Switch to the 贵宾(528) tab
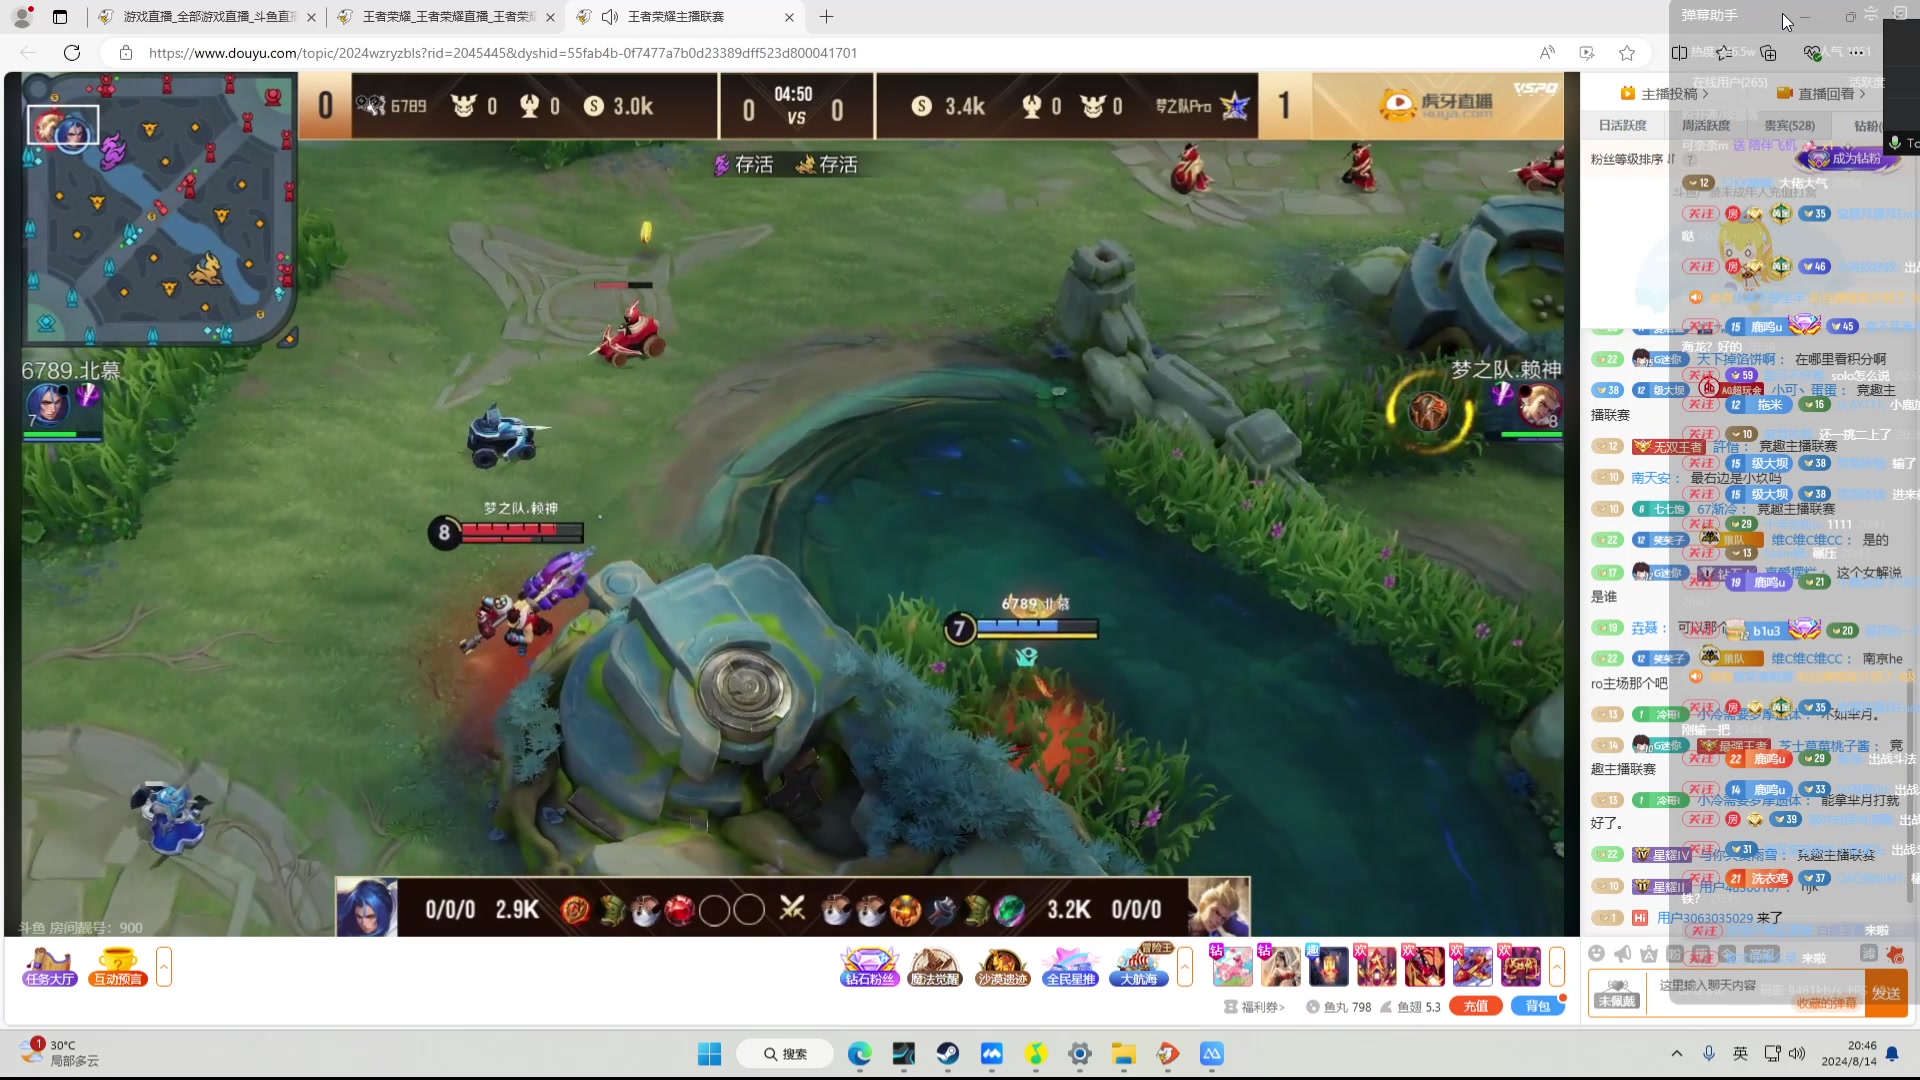 (1789, 125)
